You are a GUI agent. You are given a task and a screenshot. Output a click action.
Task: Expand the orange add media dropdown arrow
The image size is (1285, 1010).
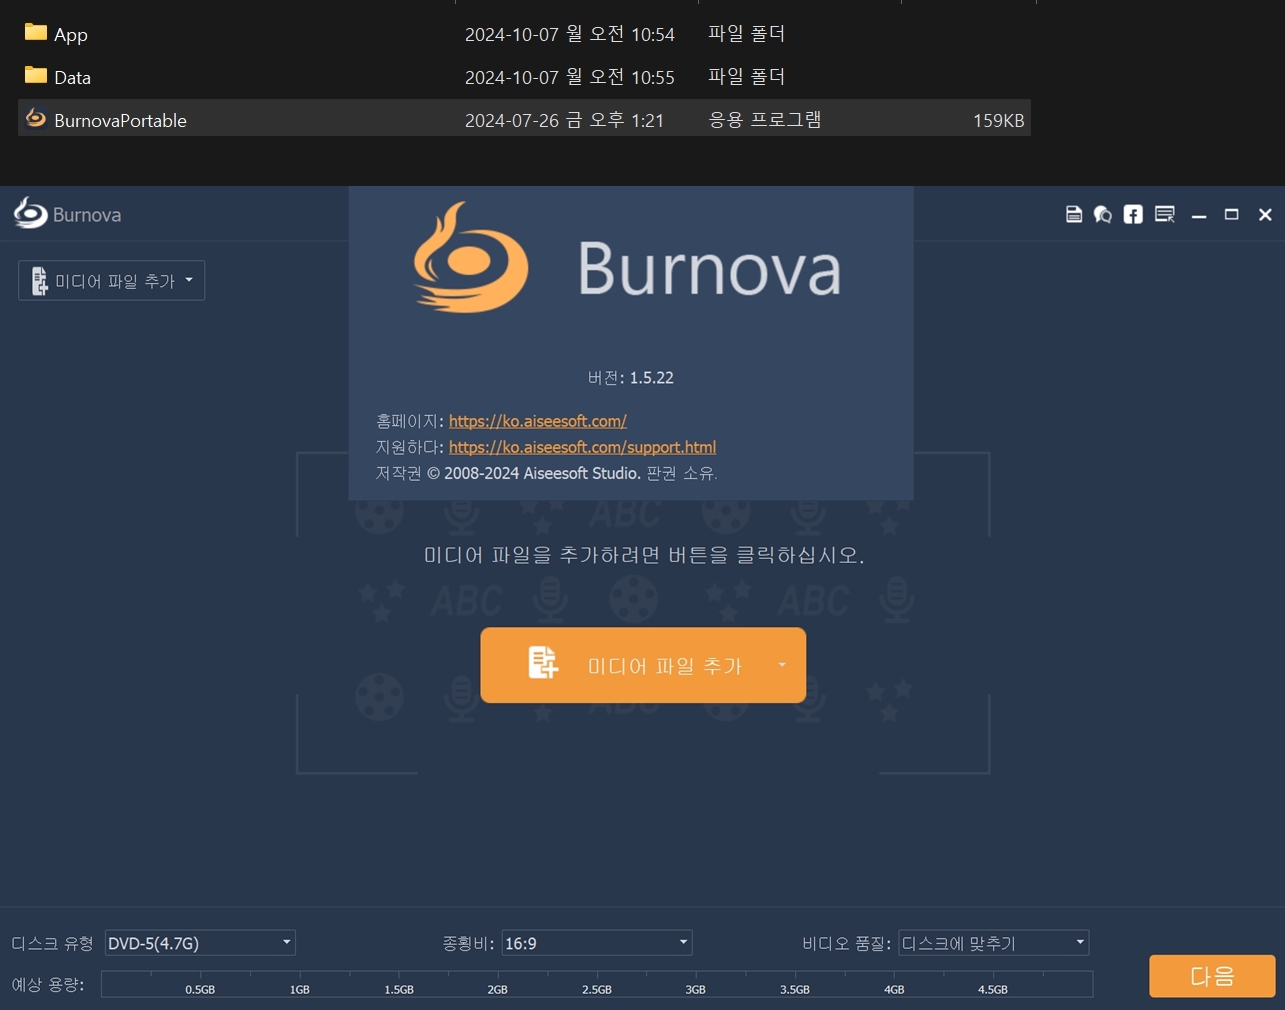click(782, 665)
